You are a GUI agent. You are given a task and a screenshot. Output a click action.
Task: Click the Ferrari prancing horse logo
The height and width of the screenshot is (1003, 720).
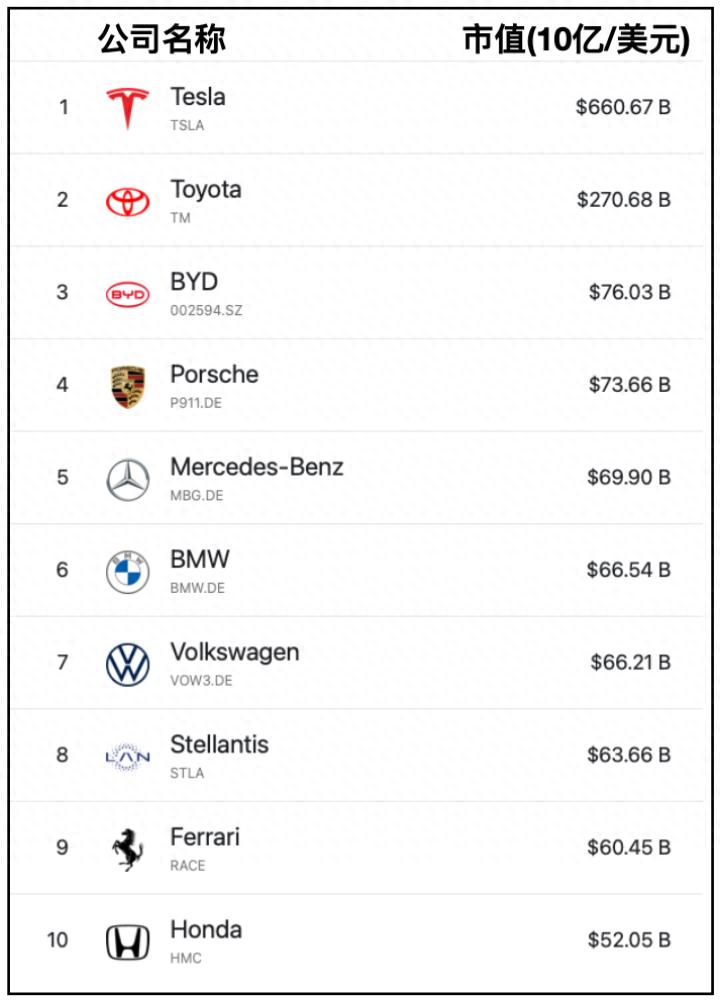[x=128, y=850]
